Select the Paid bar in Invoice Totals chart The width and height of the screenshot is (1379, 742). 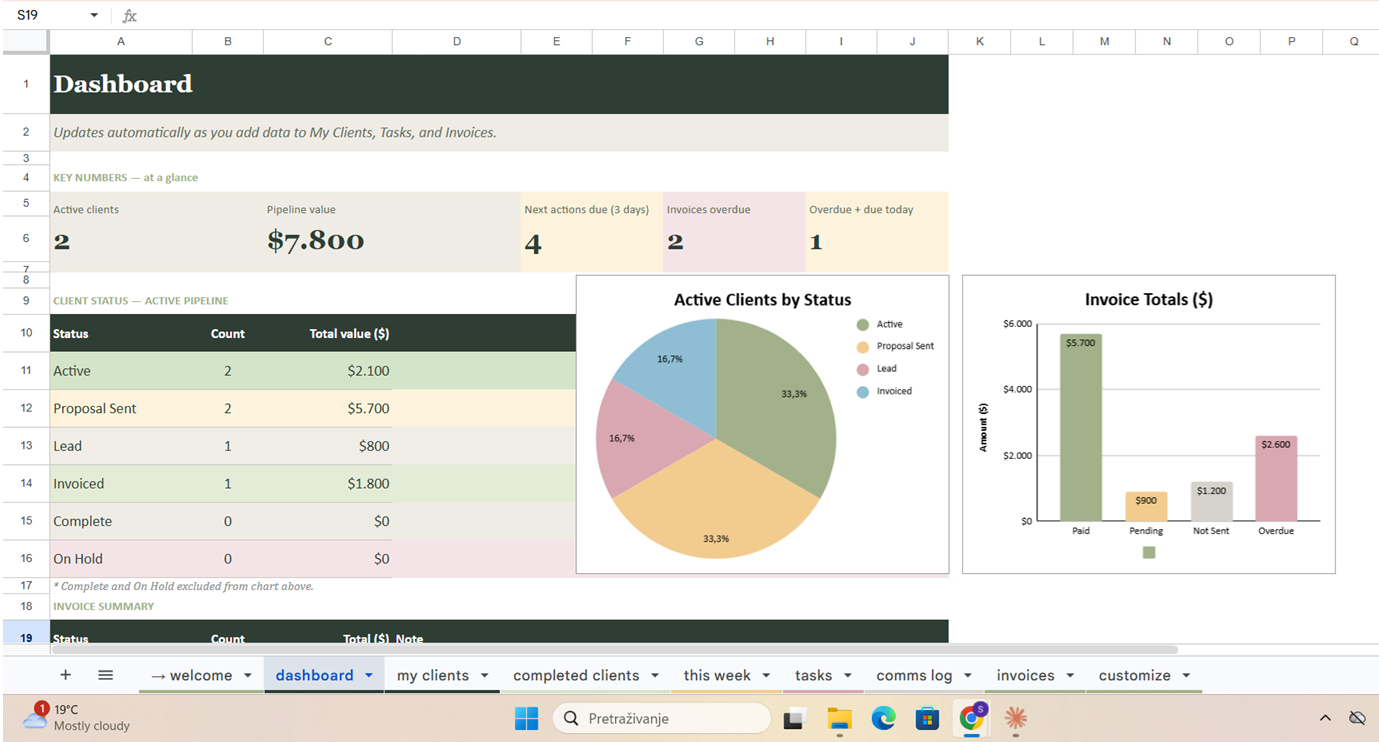[1081, 427]
